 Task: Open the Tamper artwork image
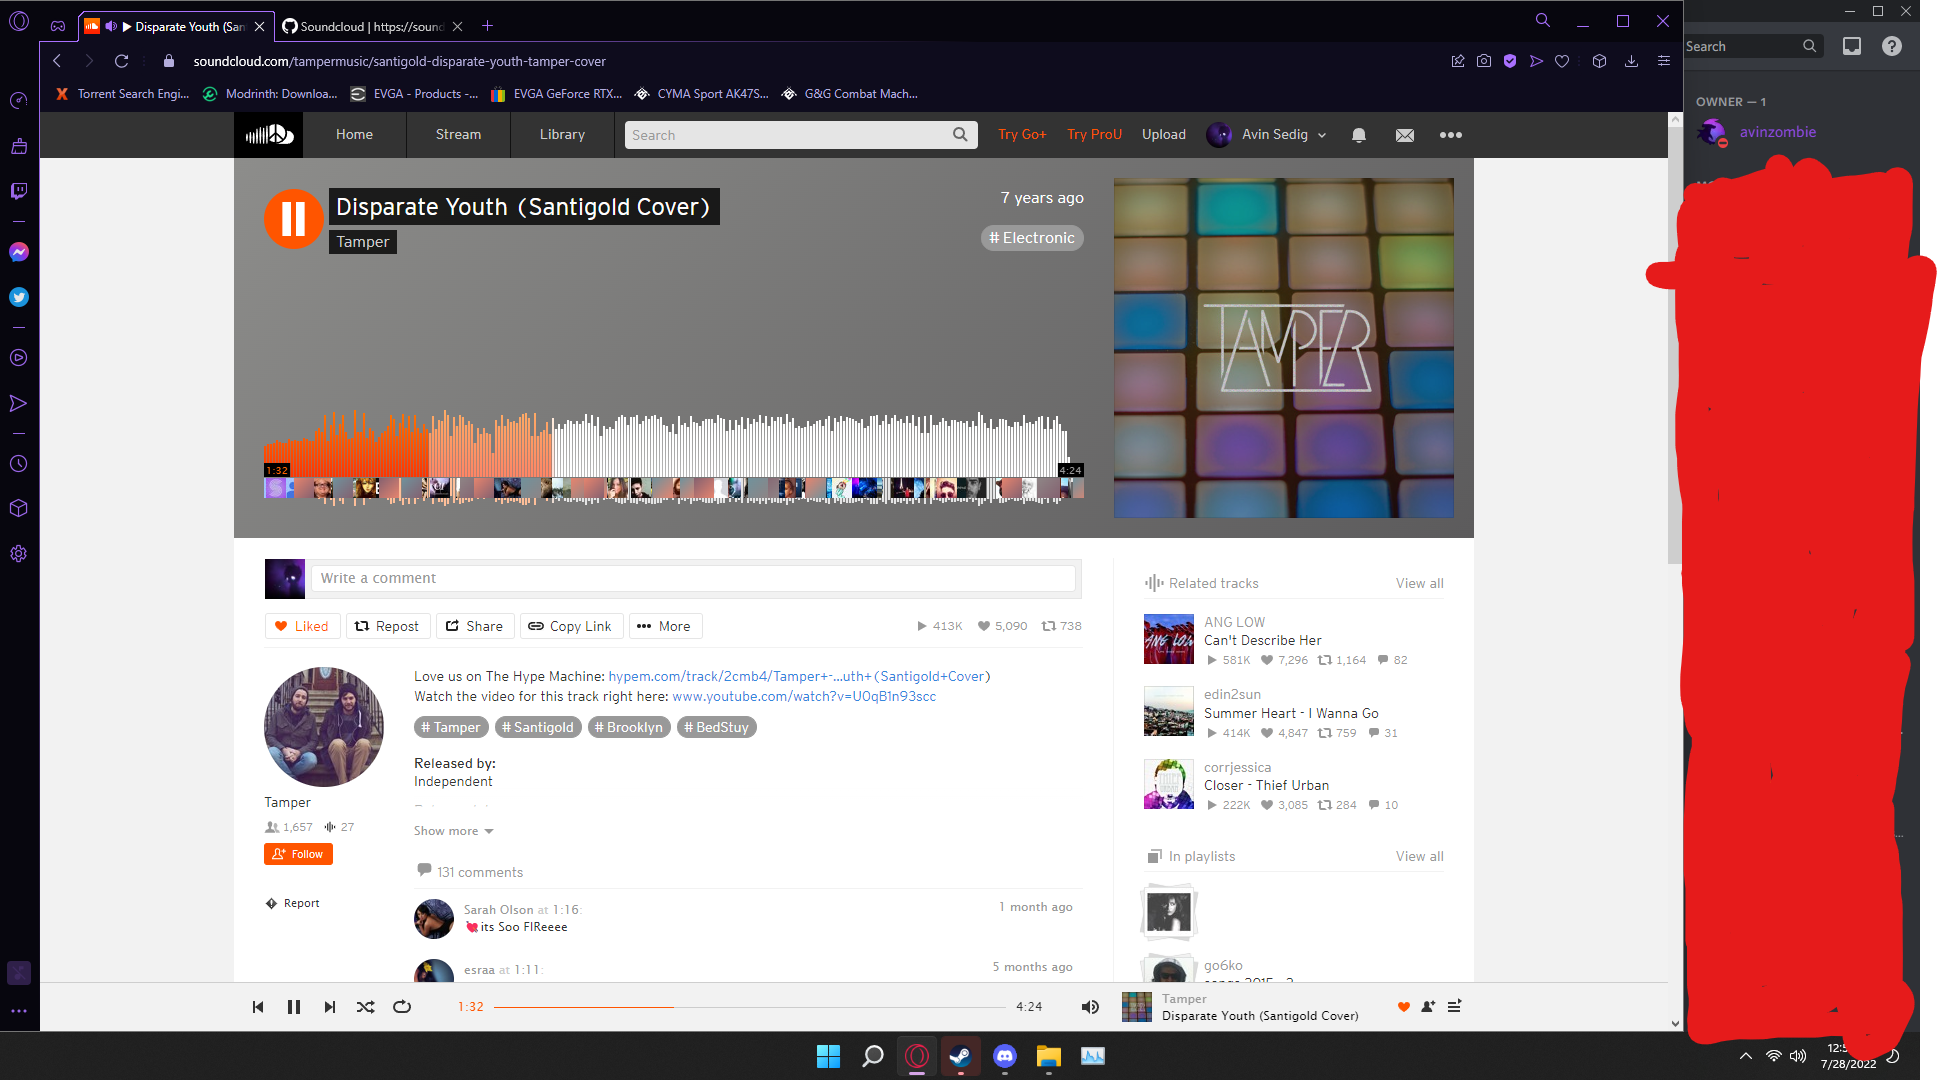pyautogui.click(x=1284, y=348)
